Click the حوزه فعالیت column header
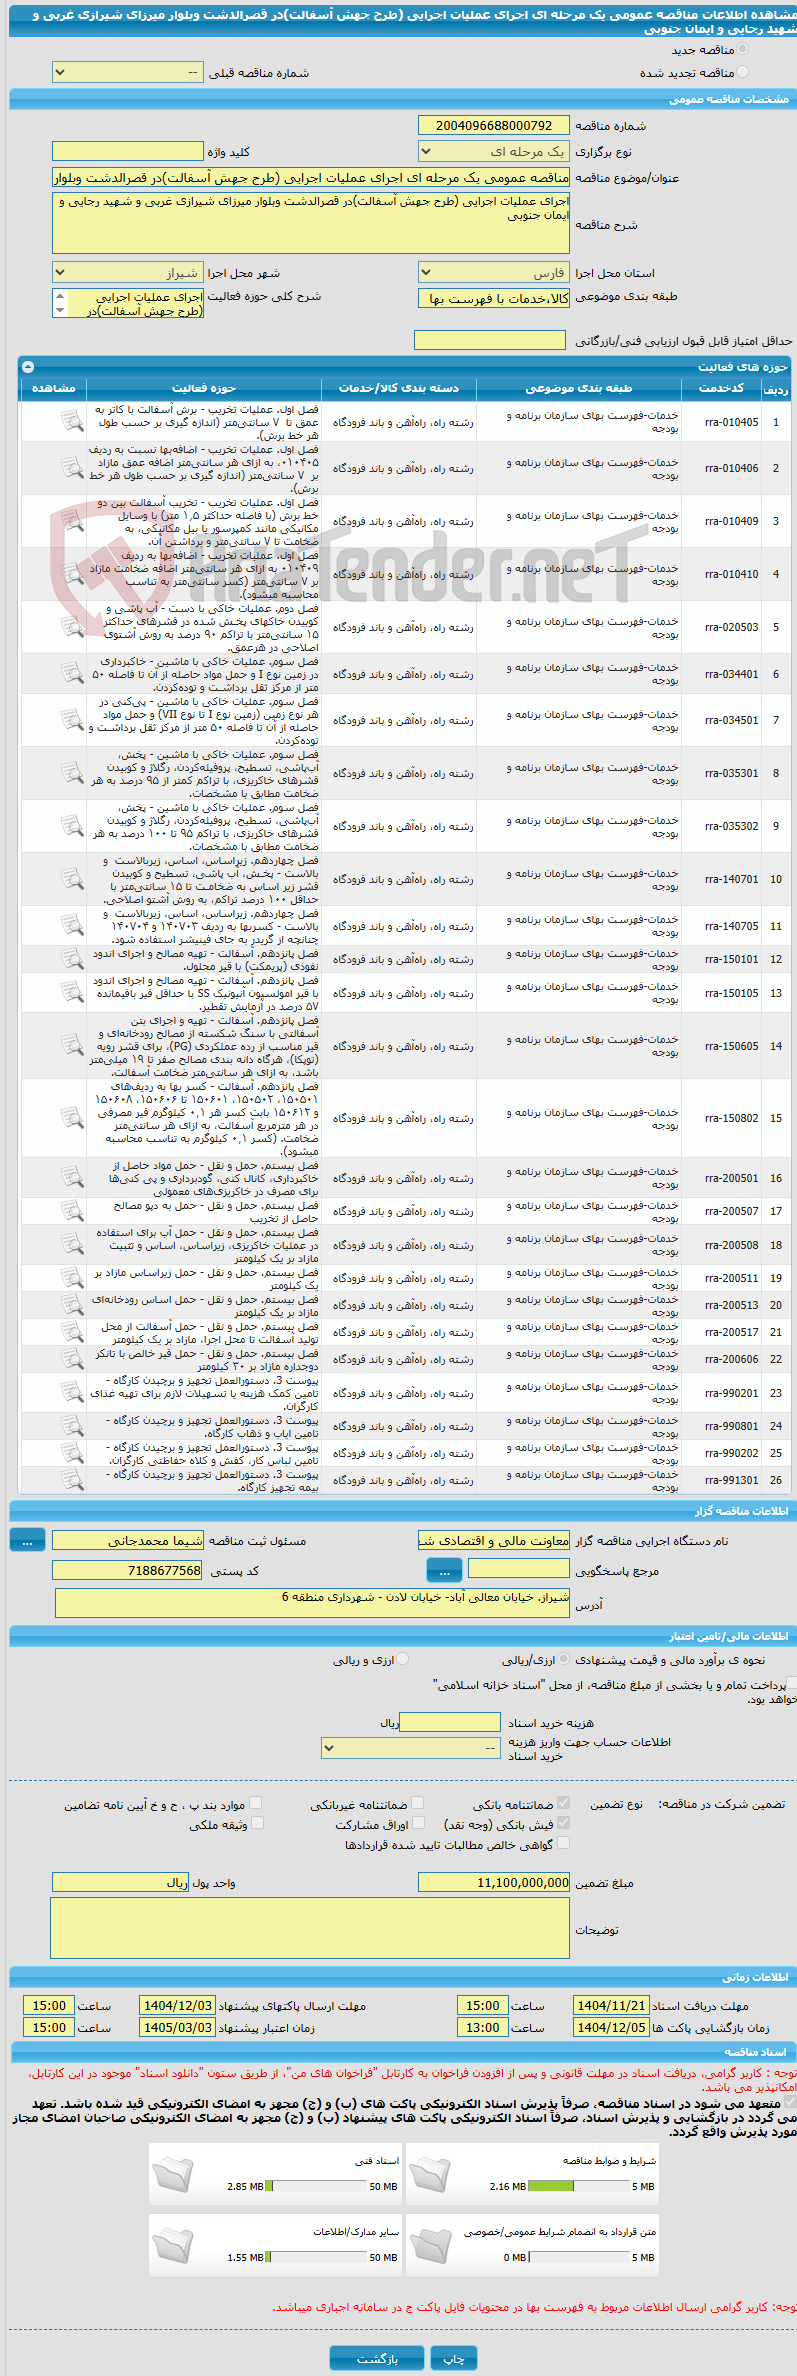This screenshot has width=797, height=2376. [x=204, y=388]
